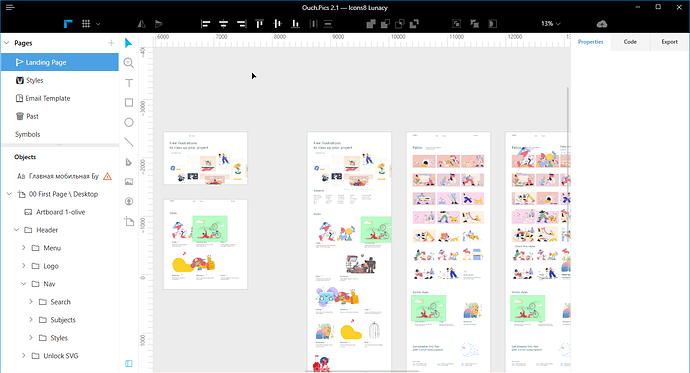This screenshot has width=690, height=373.
Task: Select the Image tool
Action: click(128, 181)
